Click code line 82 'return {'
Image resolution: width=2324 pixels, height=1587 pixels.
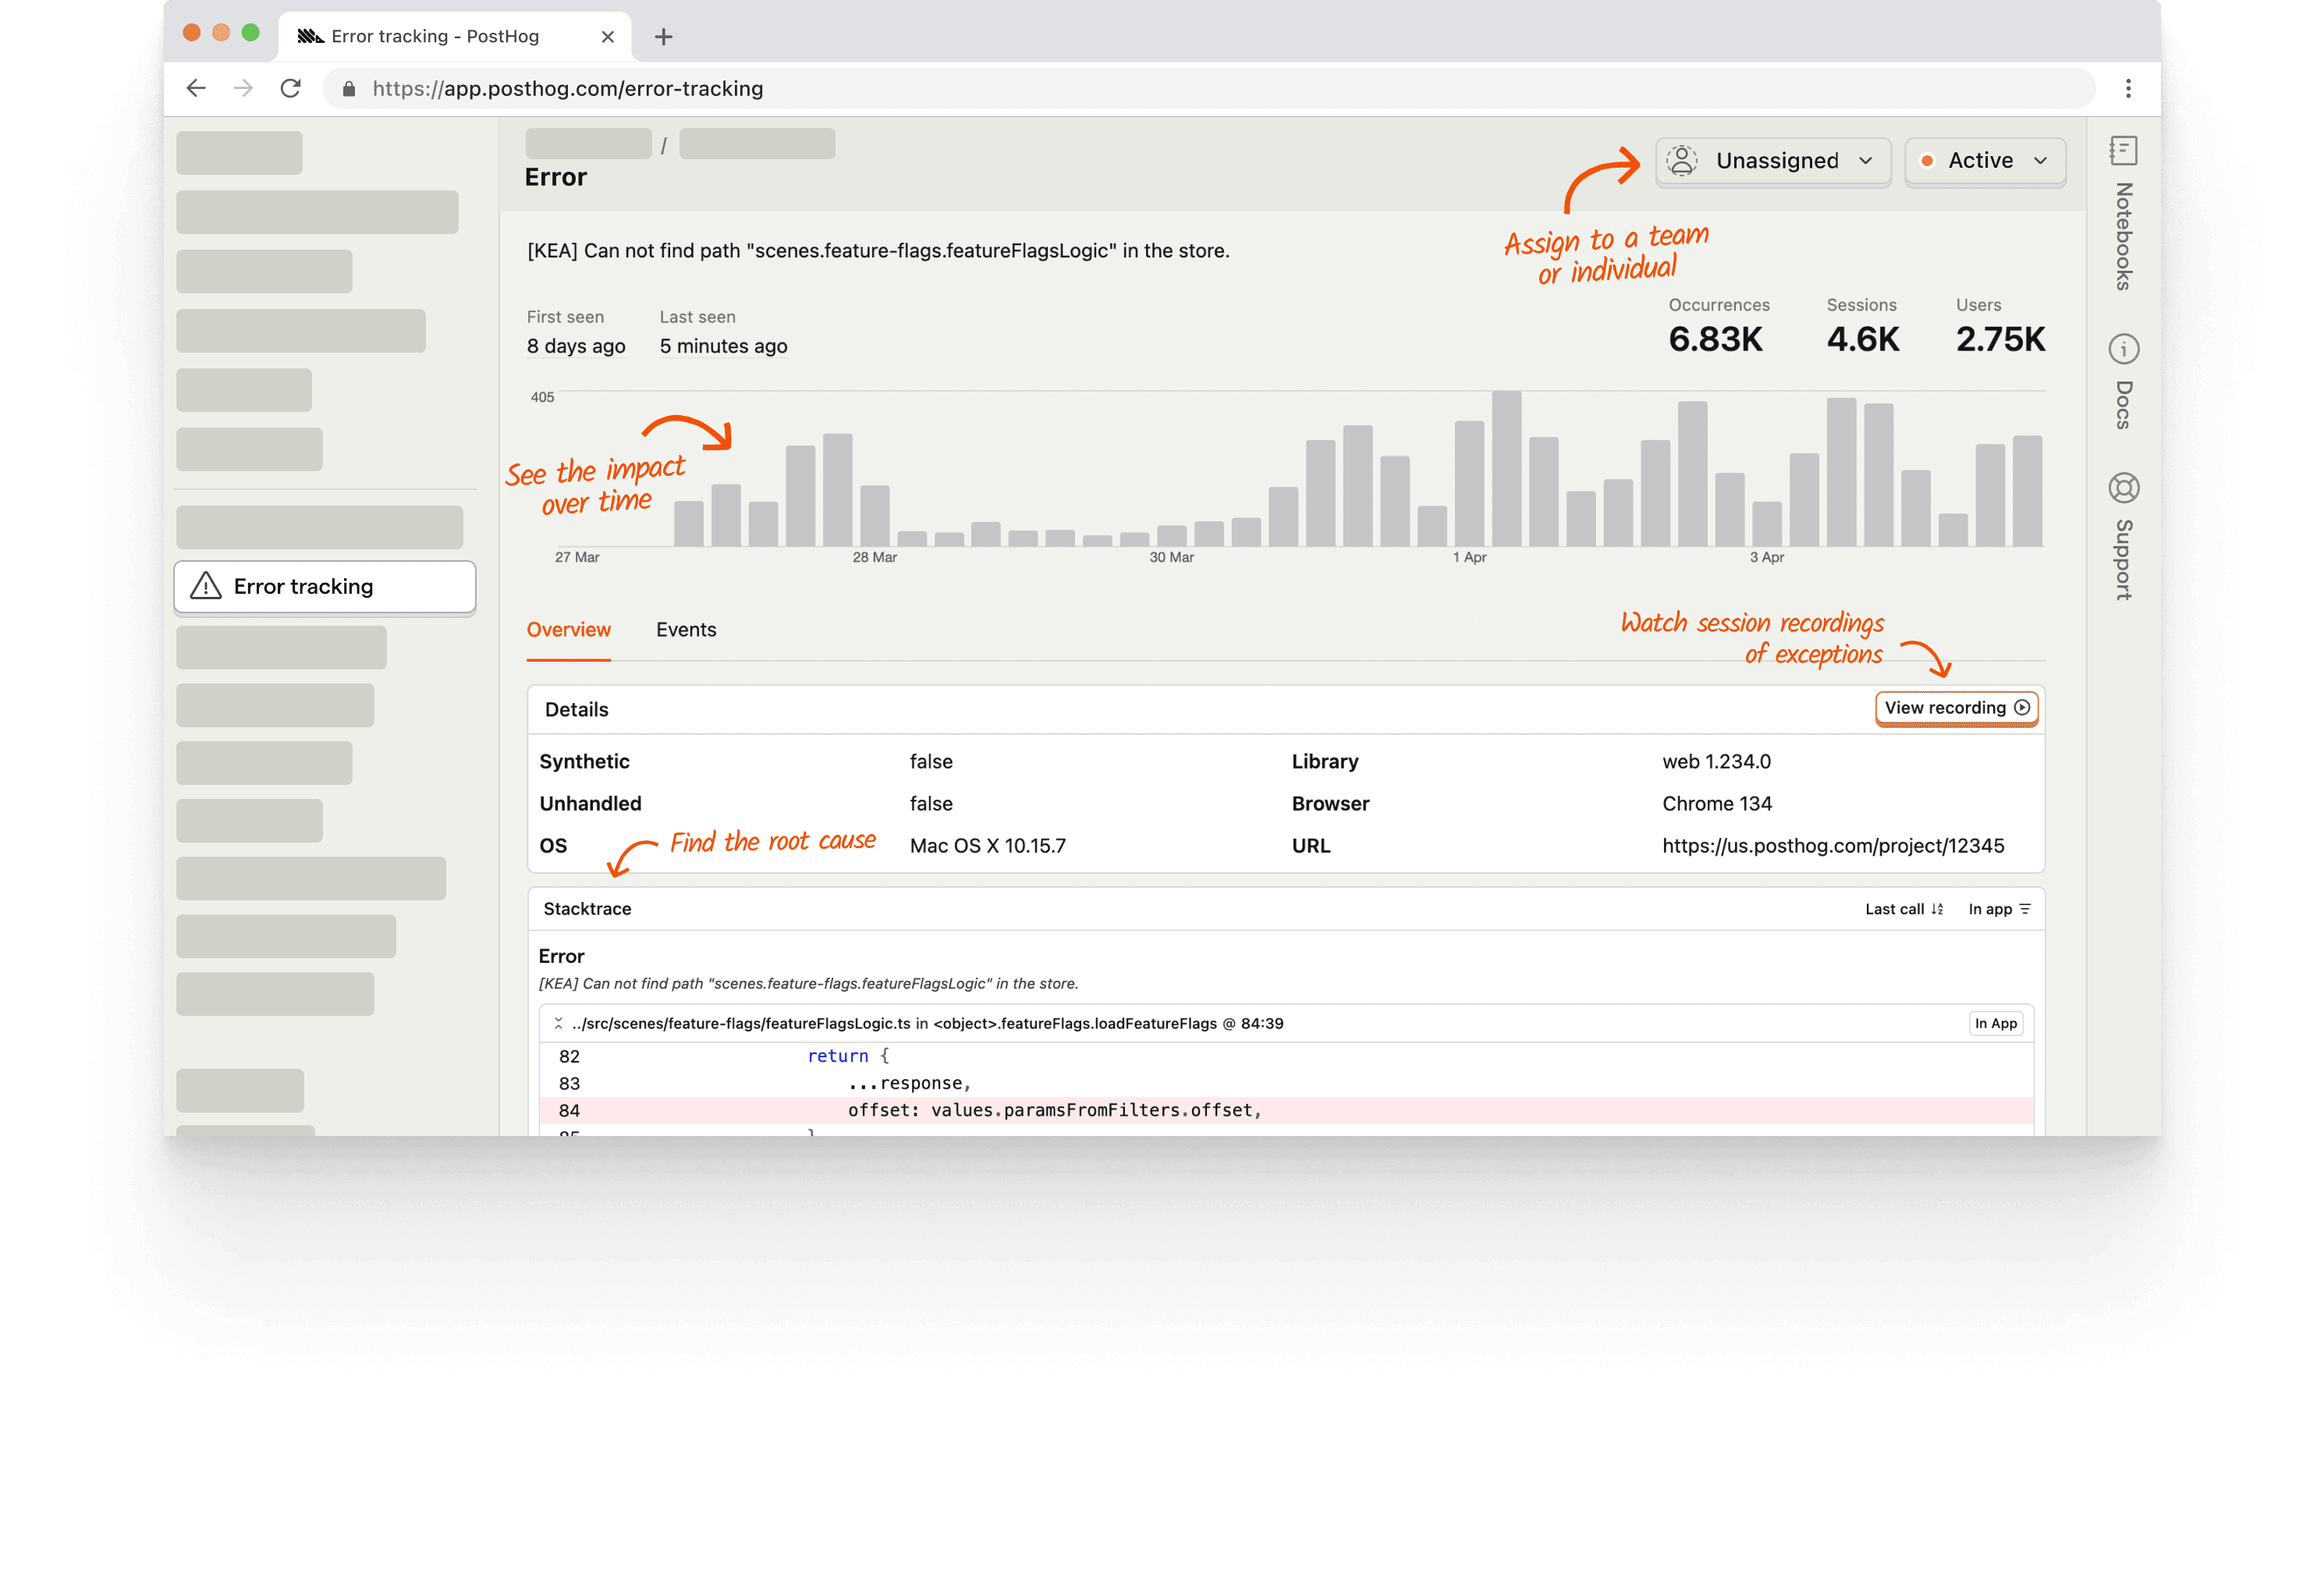click(1286, 1056)
